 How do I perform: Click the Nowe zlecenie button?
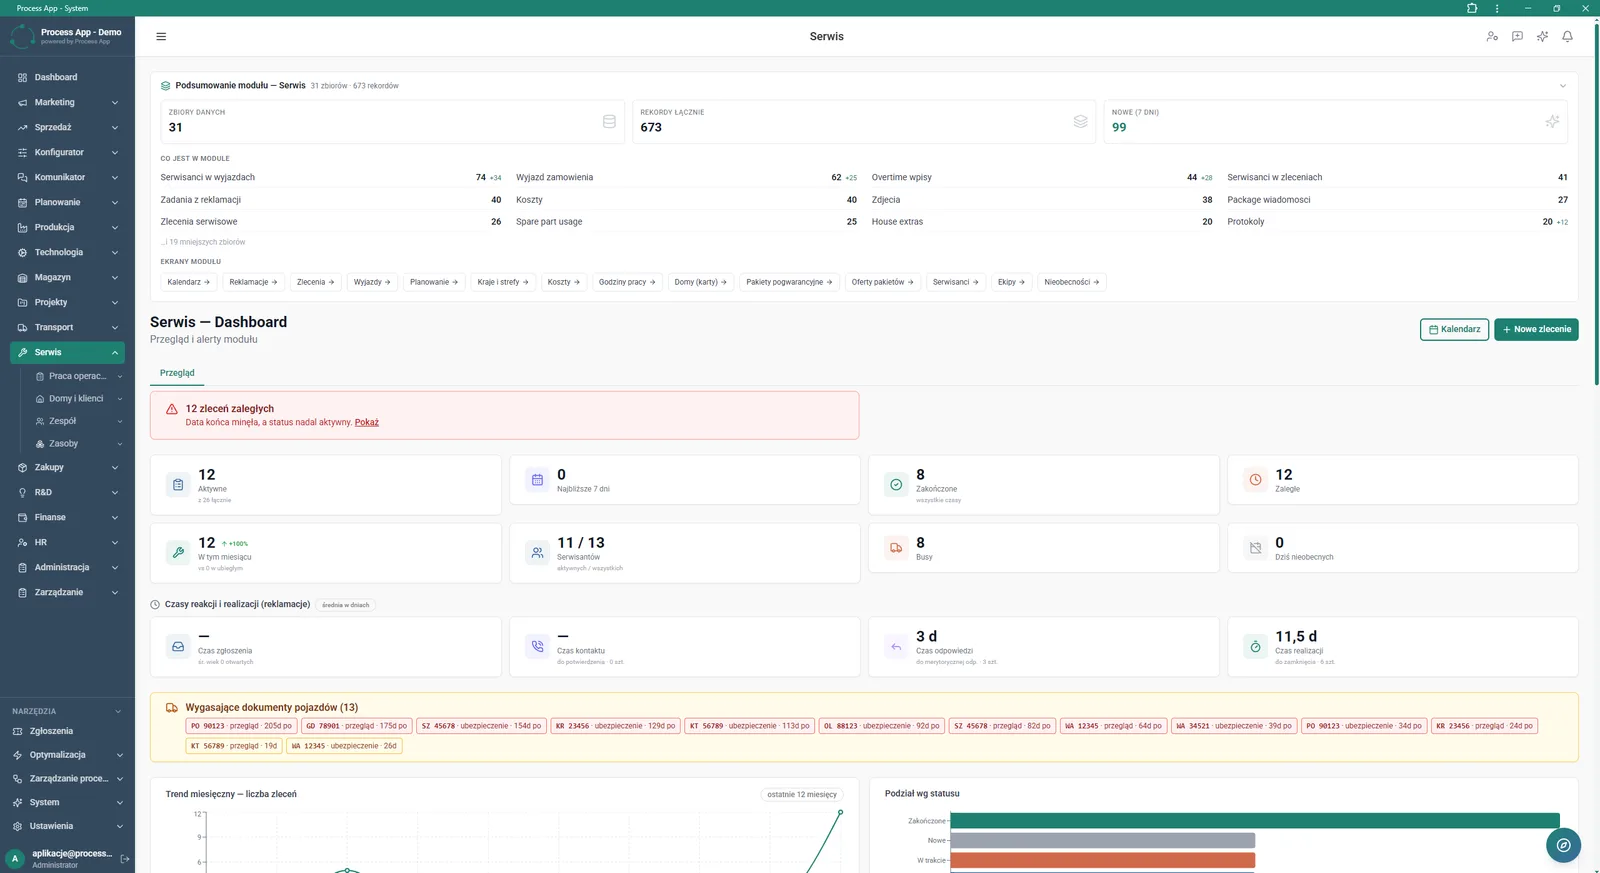[x=1536, y=329]
